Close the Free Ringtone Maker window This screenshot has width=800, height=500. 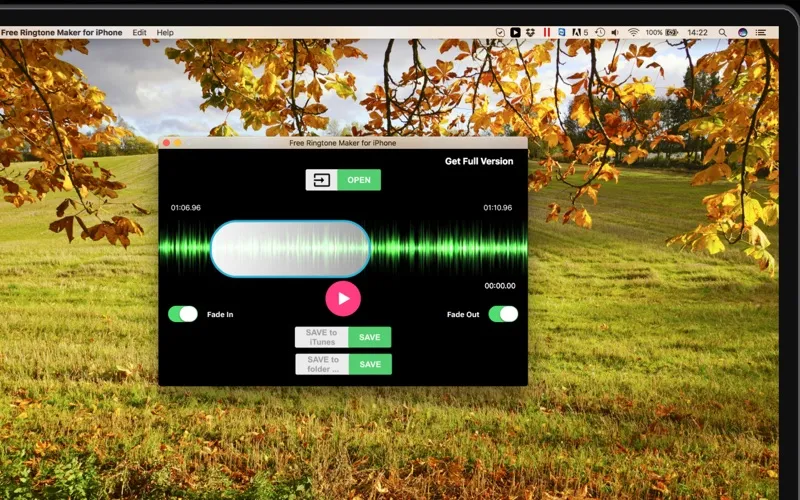tap(166, 143)
